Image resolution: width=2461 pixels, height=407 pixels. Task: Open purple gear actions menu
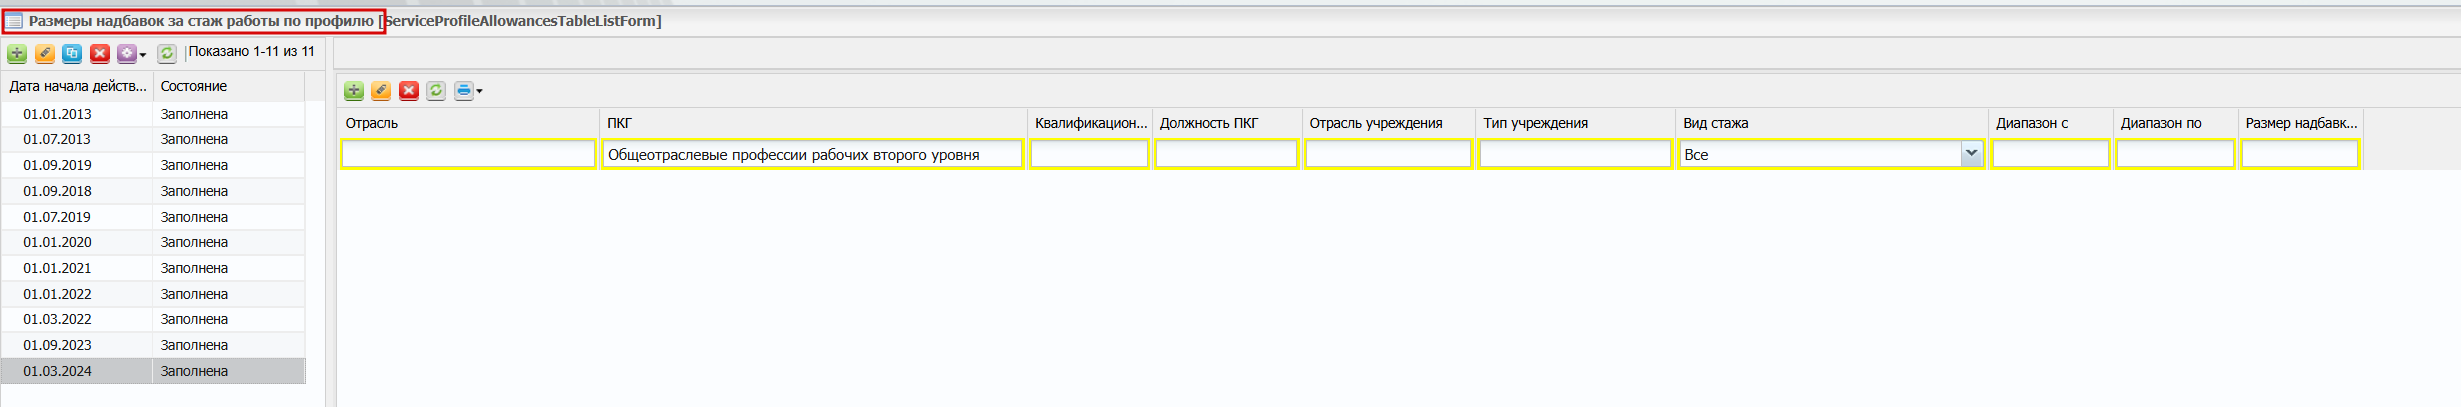[x=131, y=54]
